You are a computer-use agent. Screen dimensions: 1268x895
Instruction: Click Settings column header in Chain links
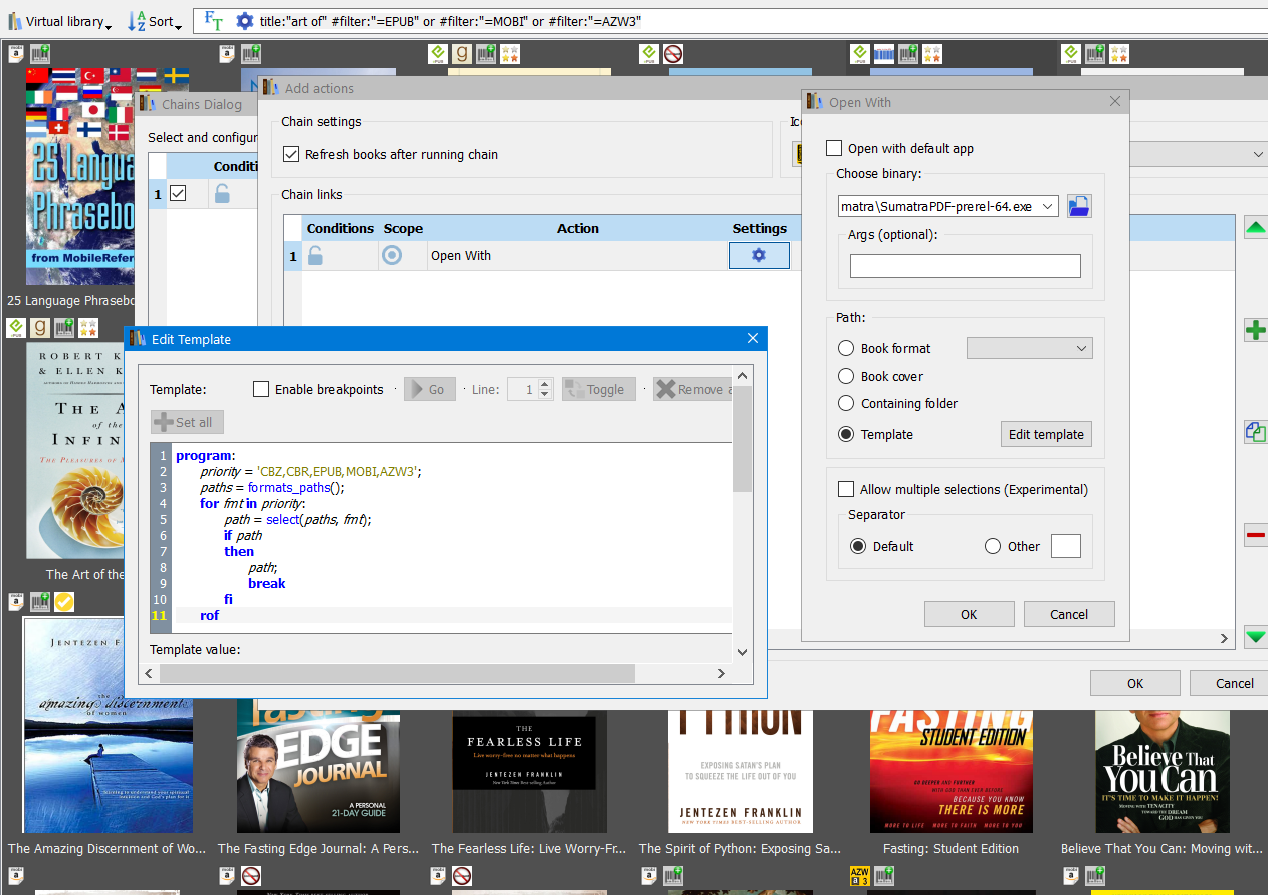coord(760,228)
